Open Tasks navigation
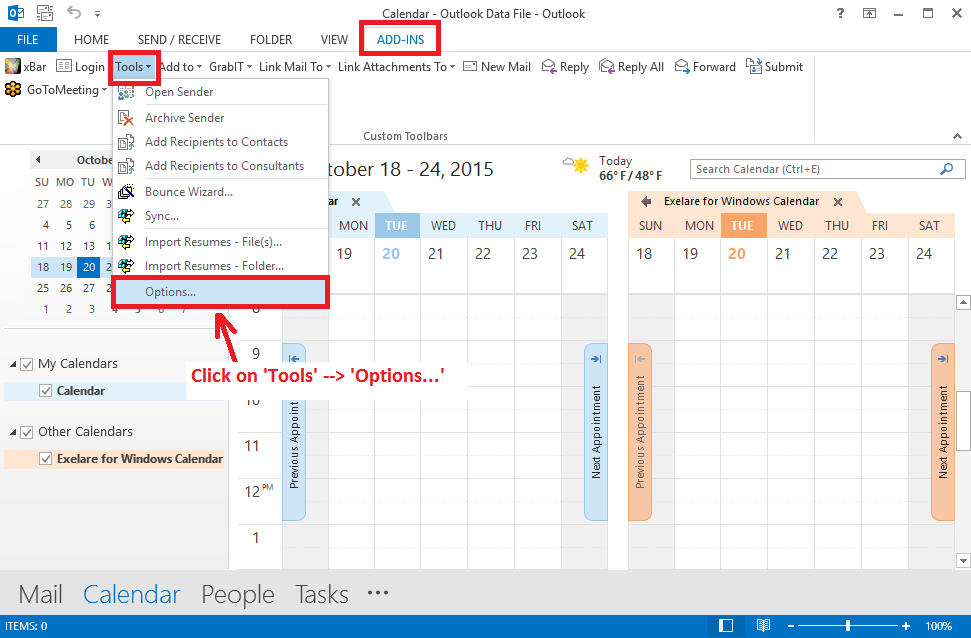 pyautogui.click(x=321, y=595)
